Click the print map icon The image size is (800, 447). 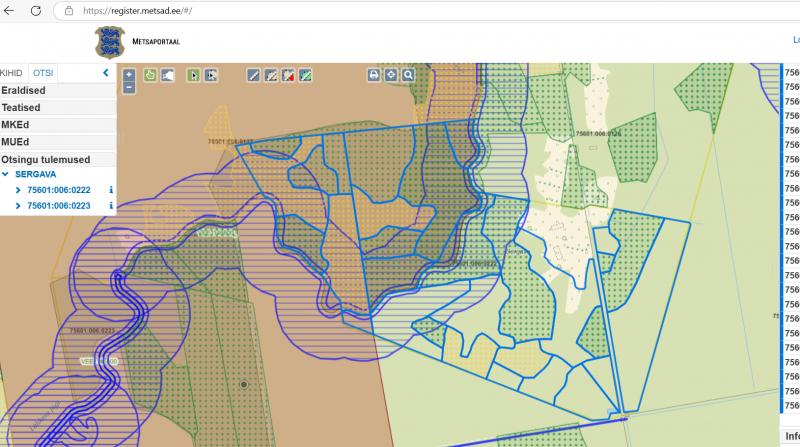[373, 75]
